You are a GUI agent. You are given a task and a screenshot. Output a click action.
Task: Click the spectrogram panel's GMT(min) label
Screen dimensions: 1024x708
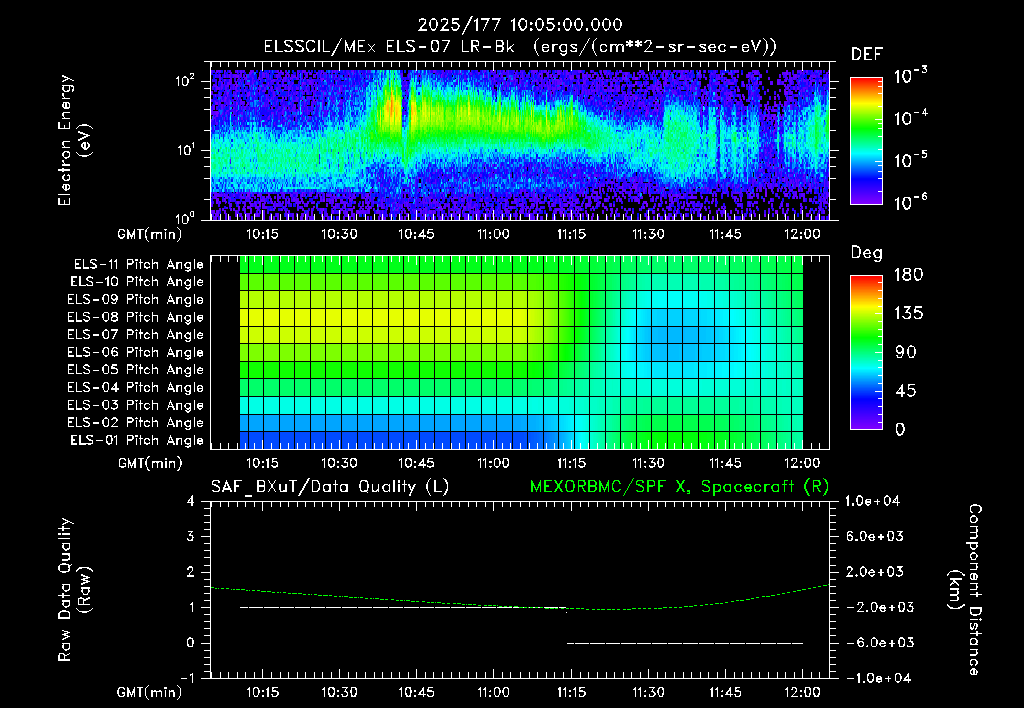click(x=149, y=234)
